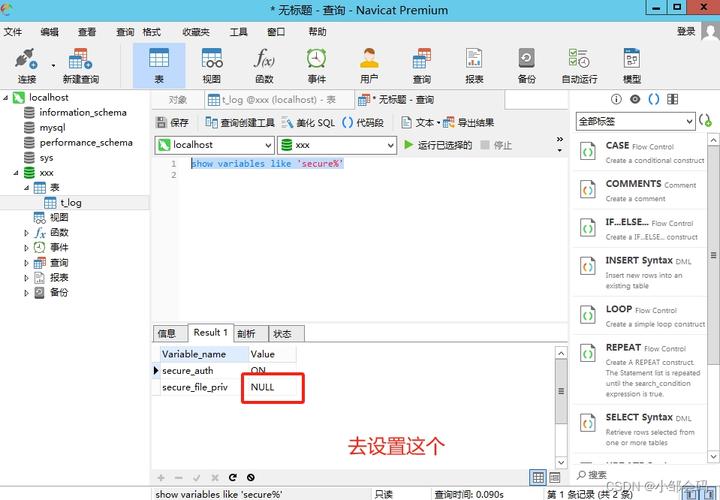Viewport: 720px width, 500px height.
Task: Open the 查看 menu
Action: click(87, 32)
